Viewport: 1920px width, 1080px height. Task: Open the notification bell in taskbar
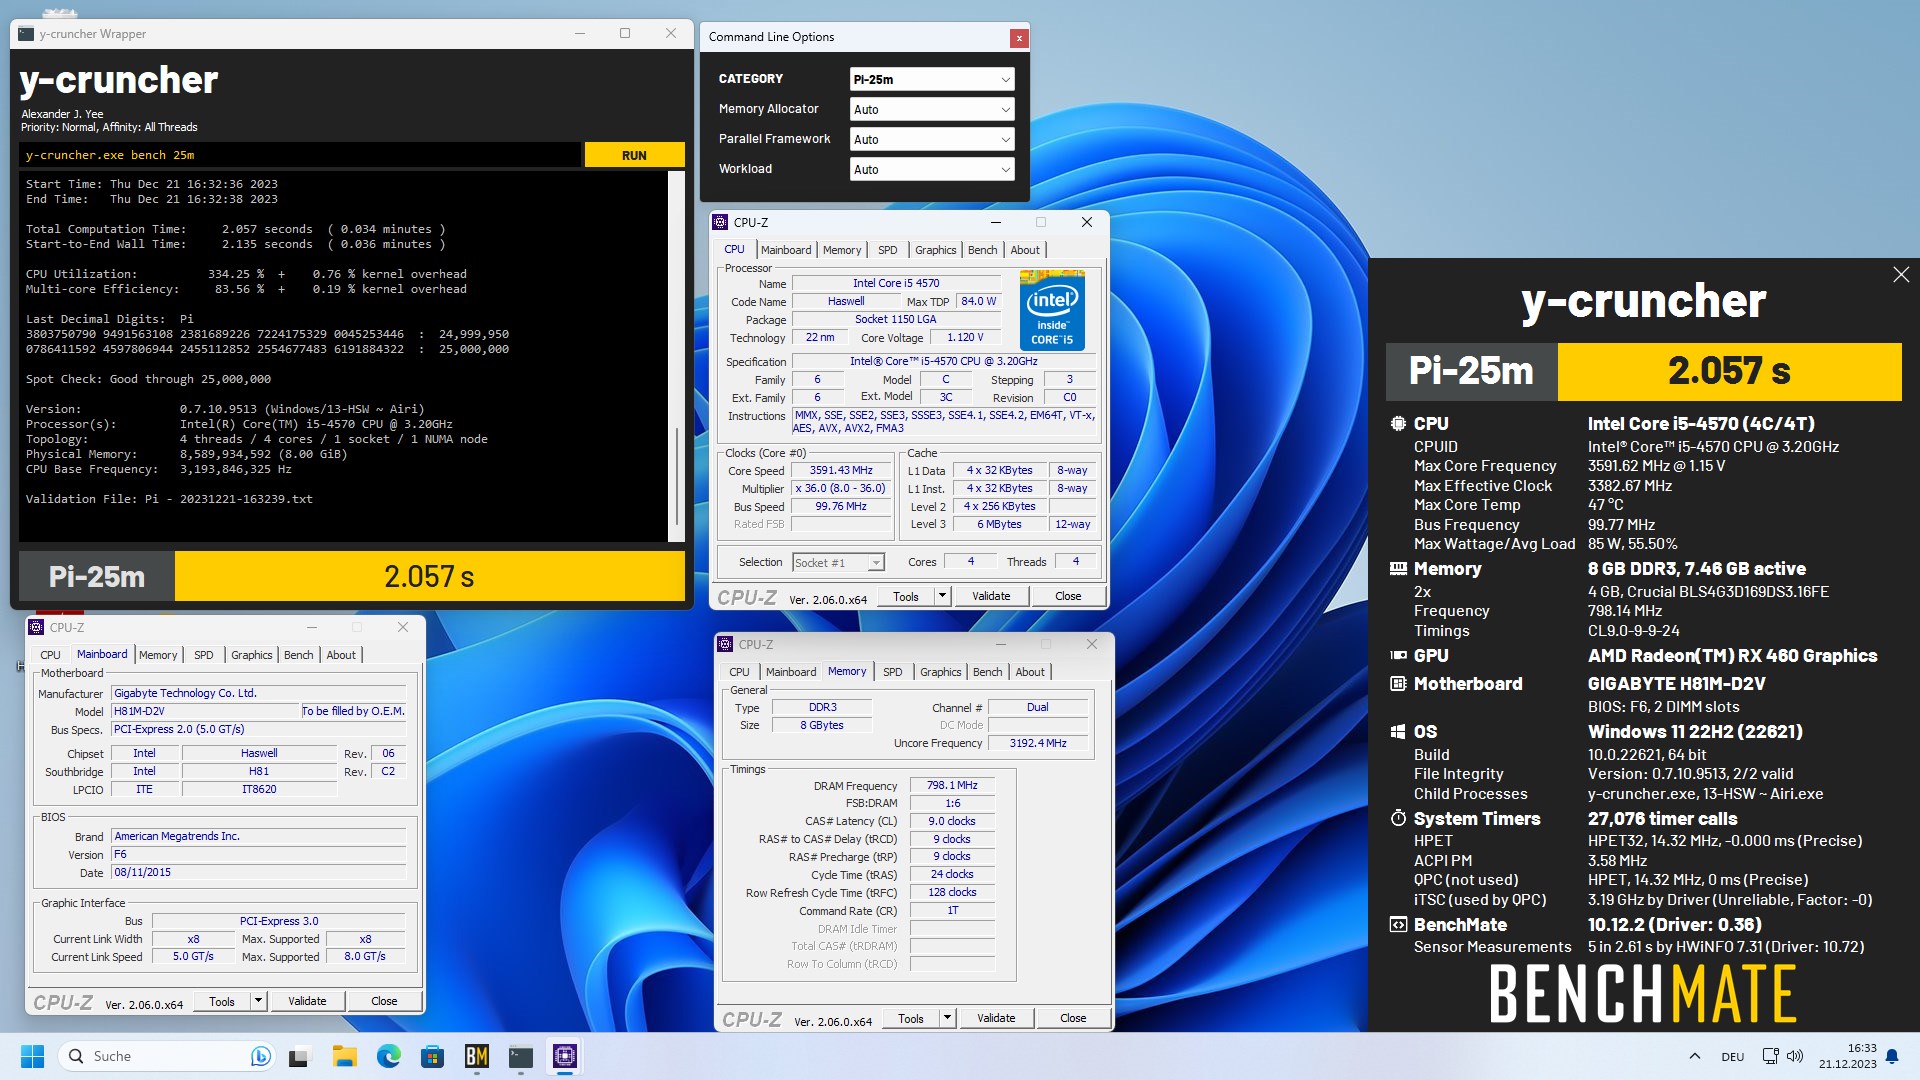coord(1891,1056)
